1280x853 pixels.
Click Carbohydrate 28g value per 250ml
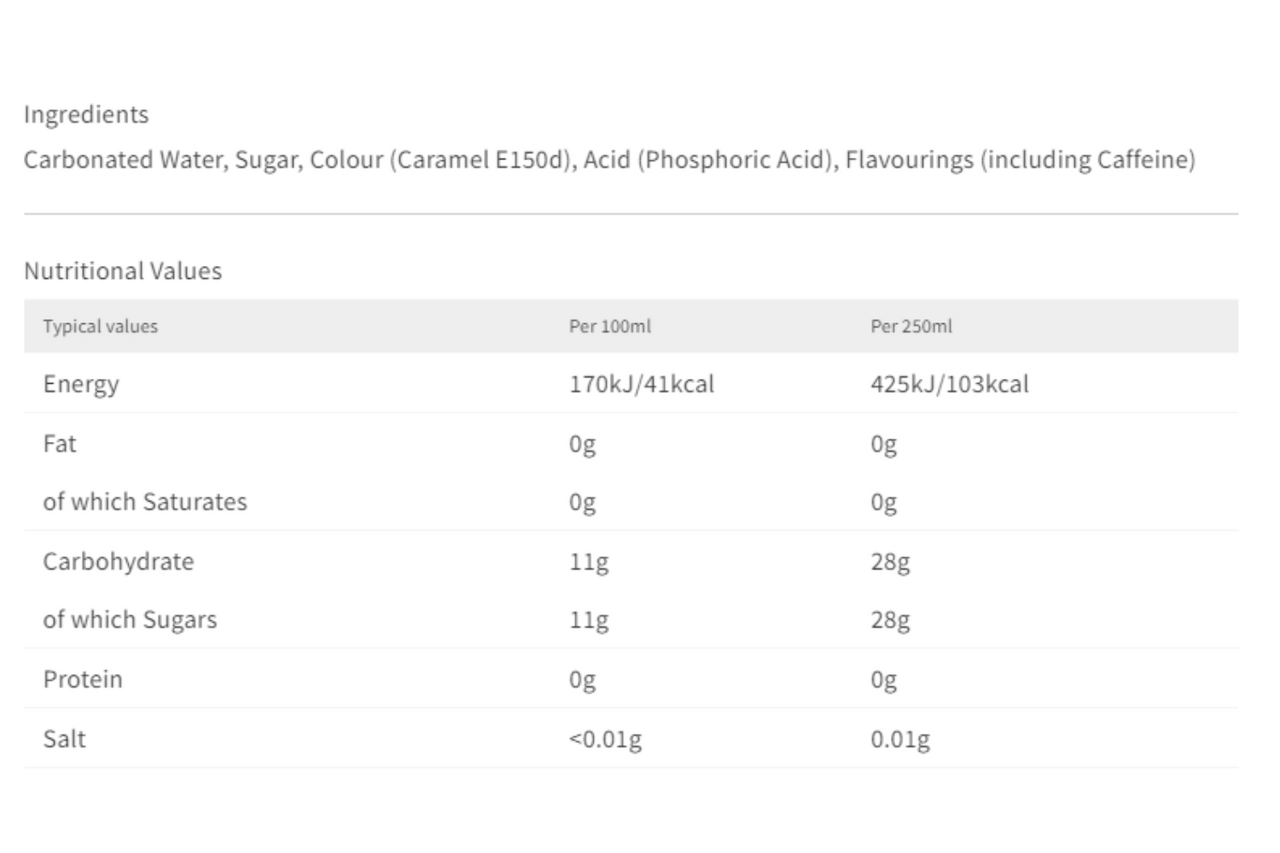(x=890, y=562)
